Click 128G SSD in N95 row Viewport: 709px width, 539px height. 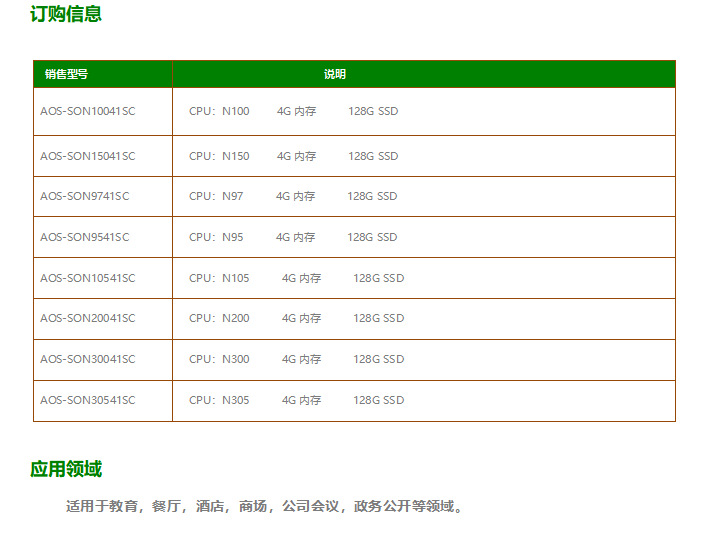point(372,237)
